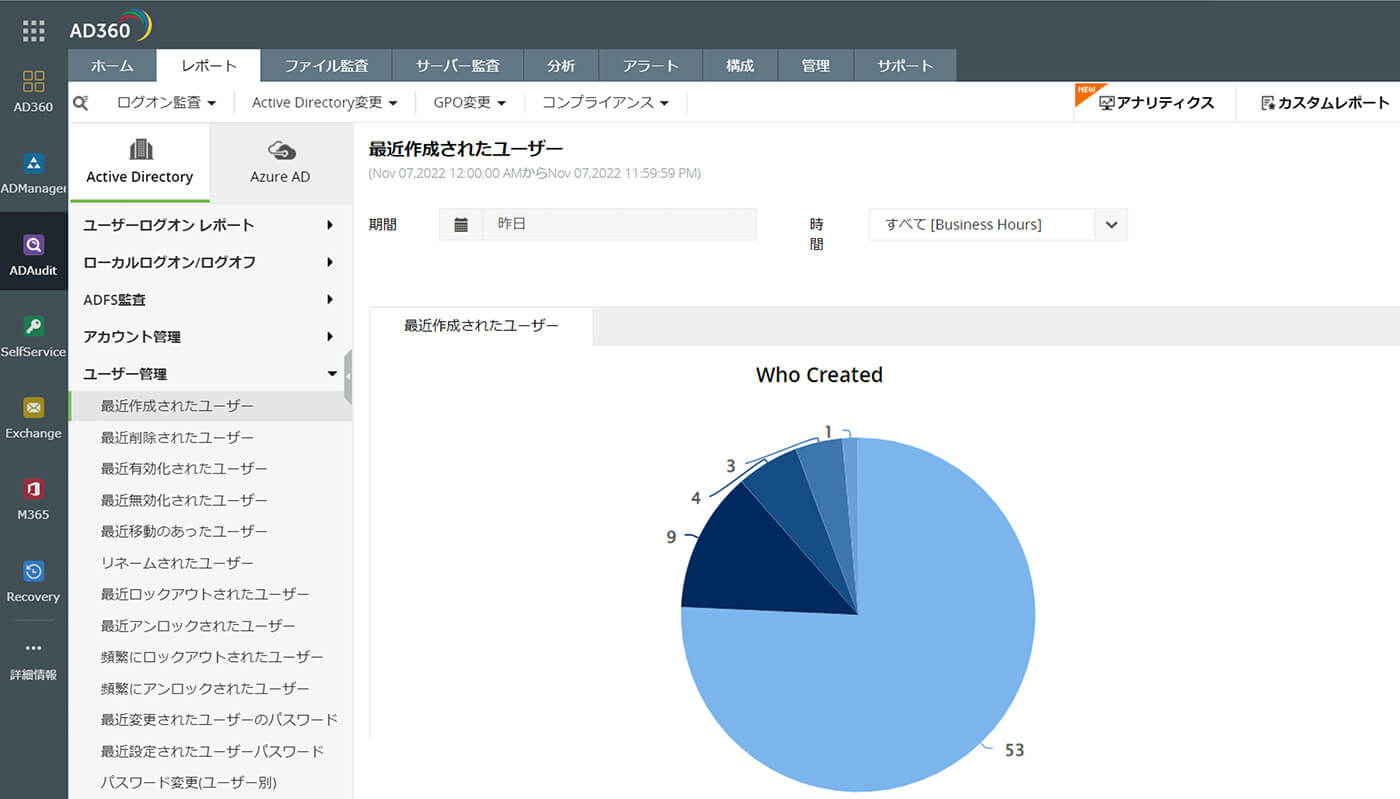This screenshot has height=799, width=1400.
Task: Click the search magnifier icon below the tabs
Action: click(81, 101)
